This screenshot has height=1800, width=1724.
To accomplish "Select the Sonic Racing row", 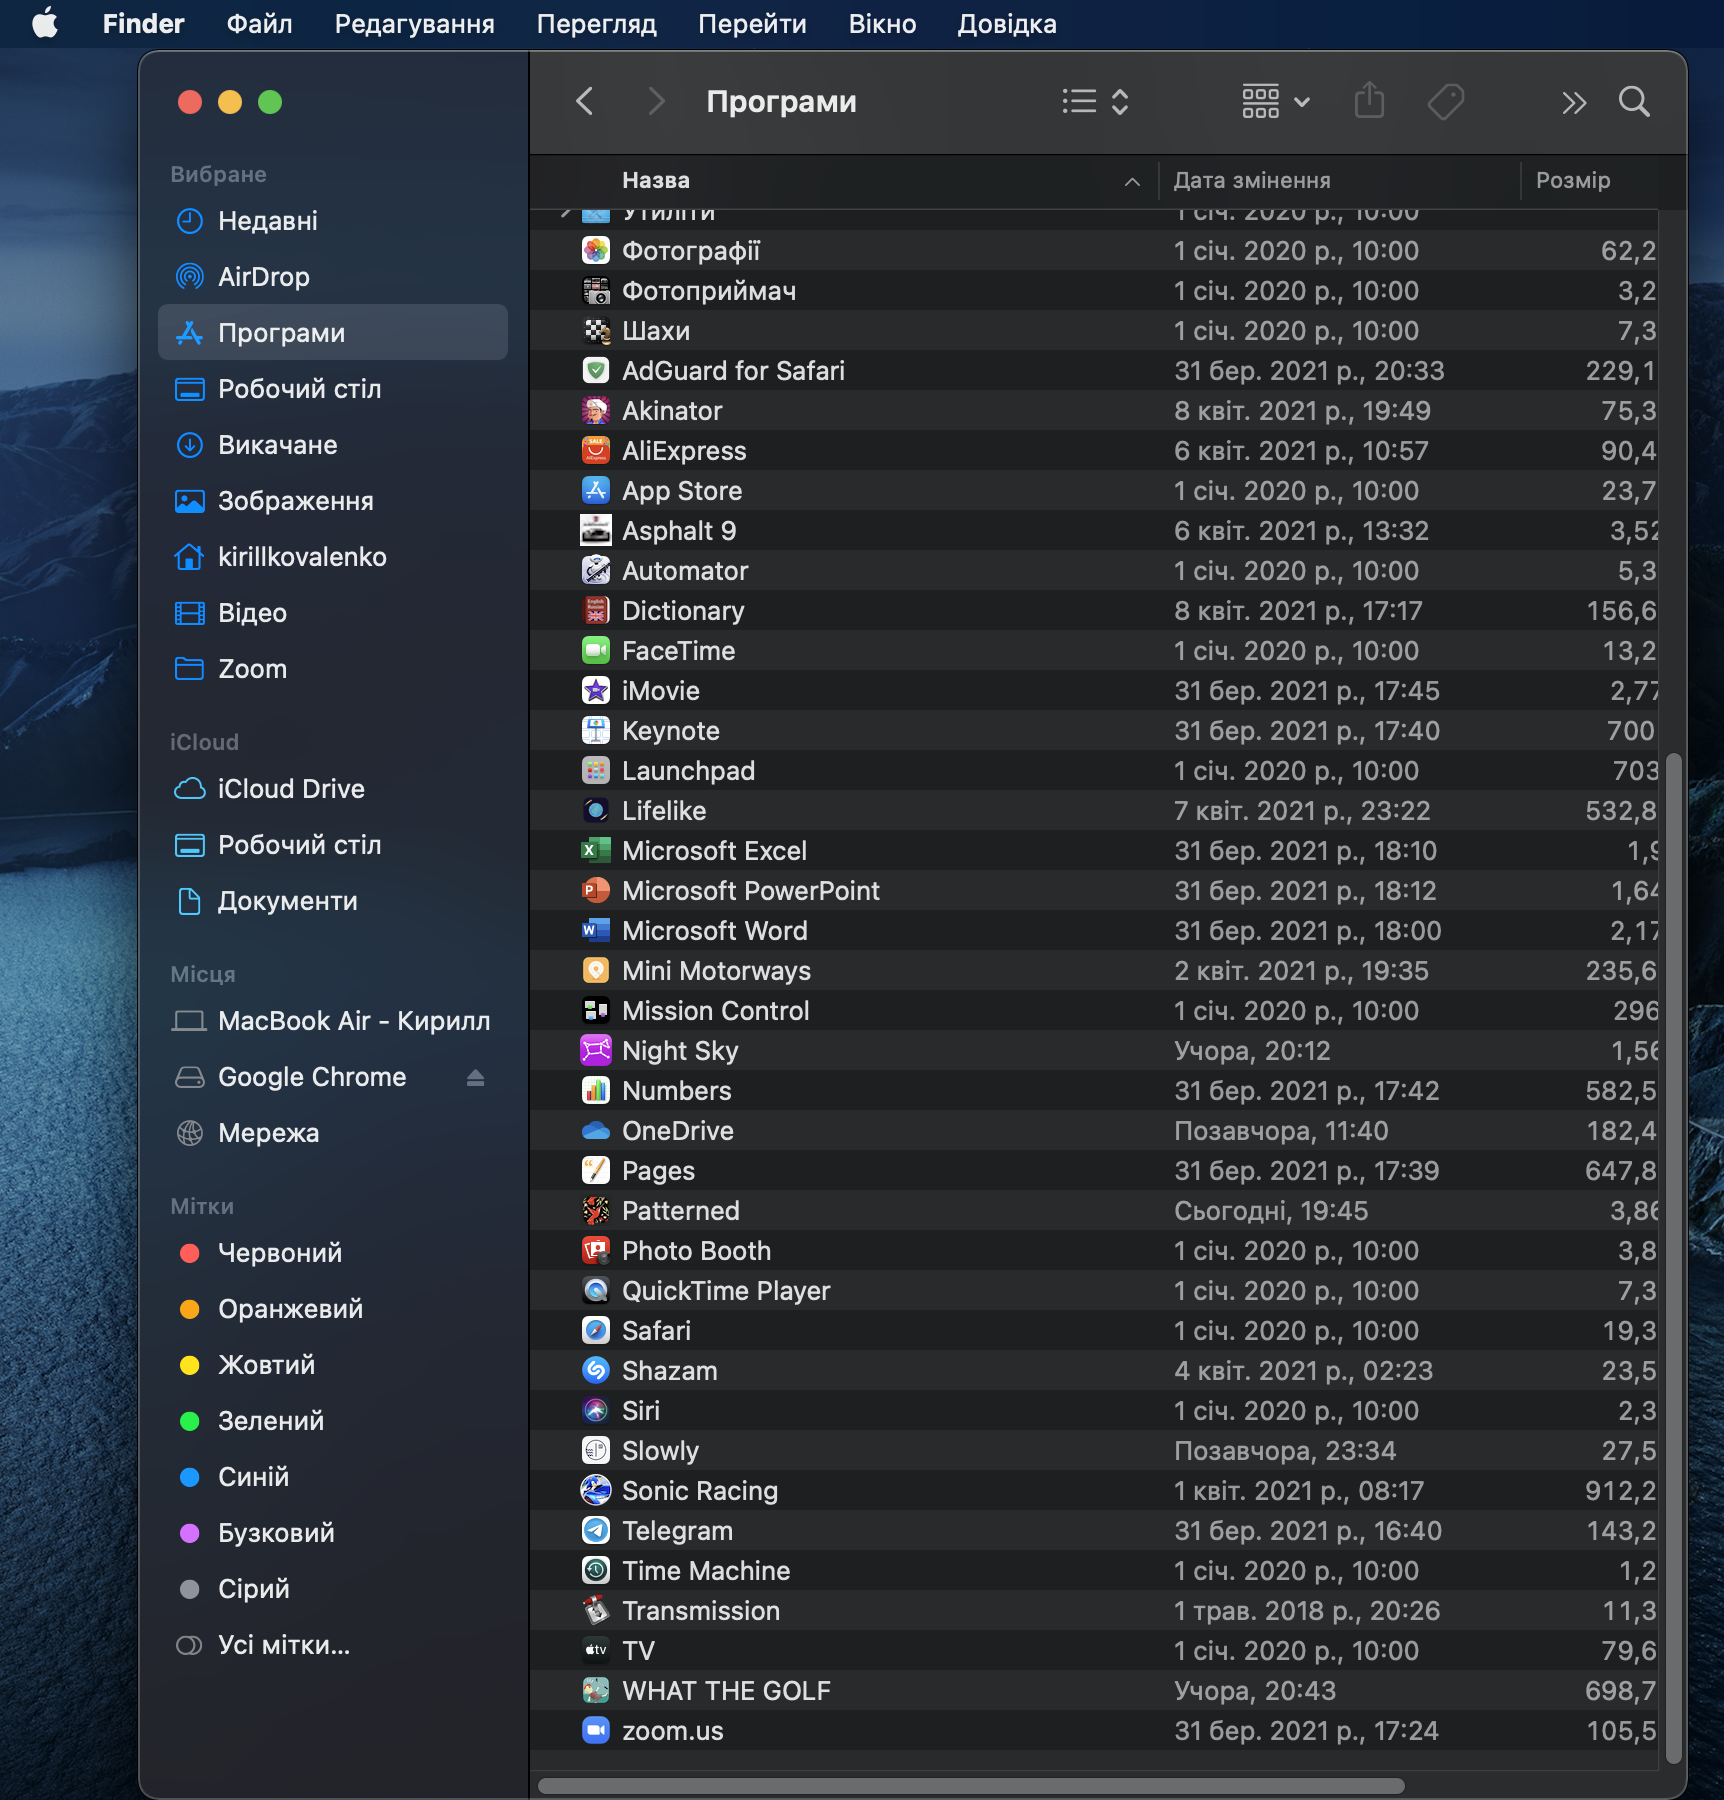I will [1094, 1491].
